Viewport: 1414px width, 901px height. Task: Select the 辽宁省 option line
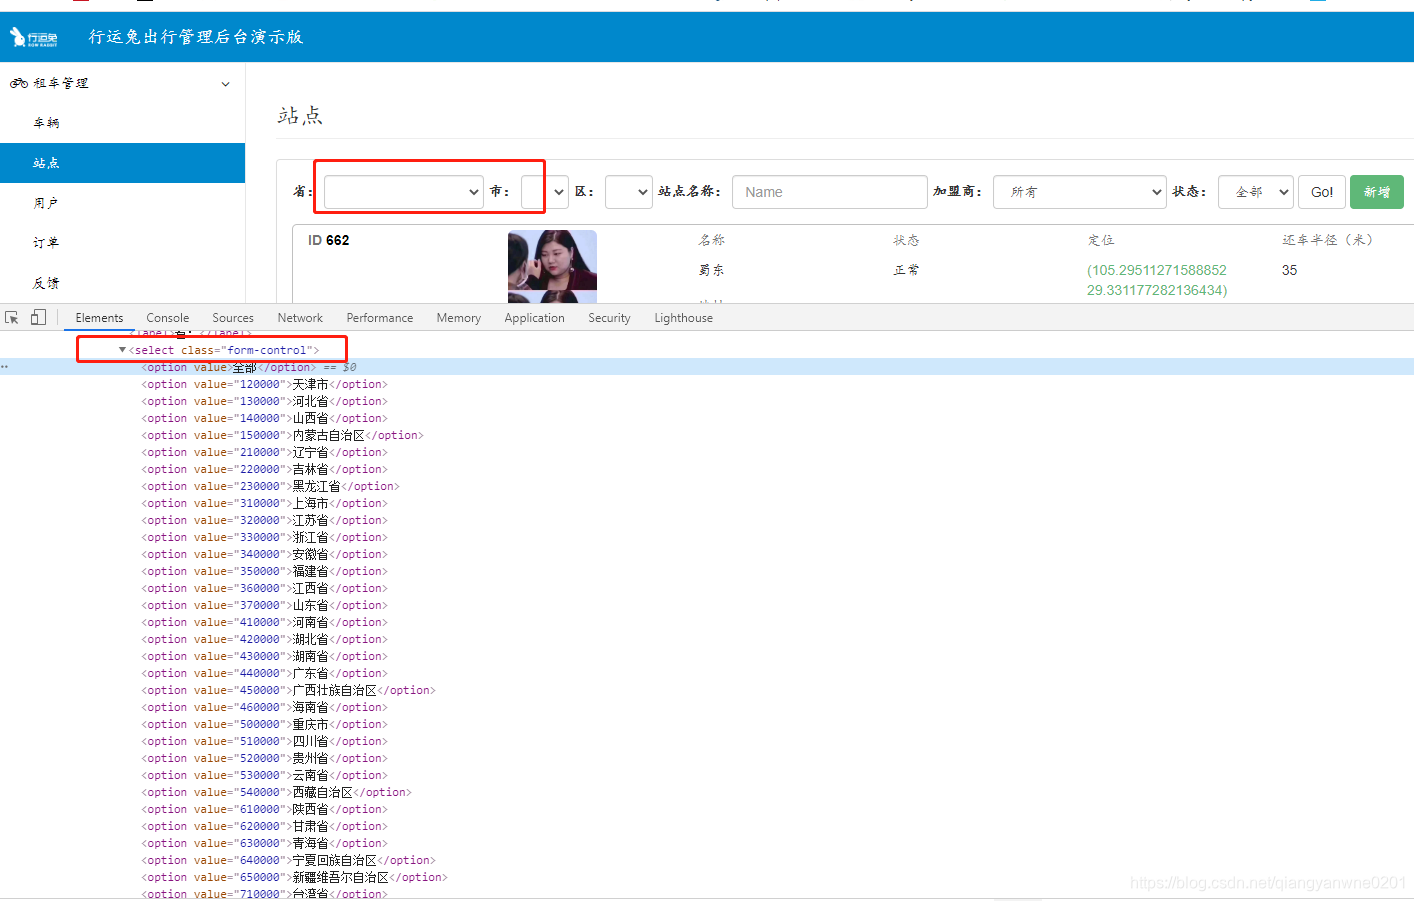pos(264,452)
